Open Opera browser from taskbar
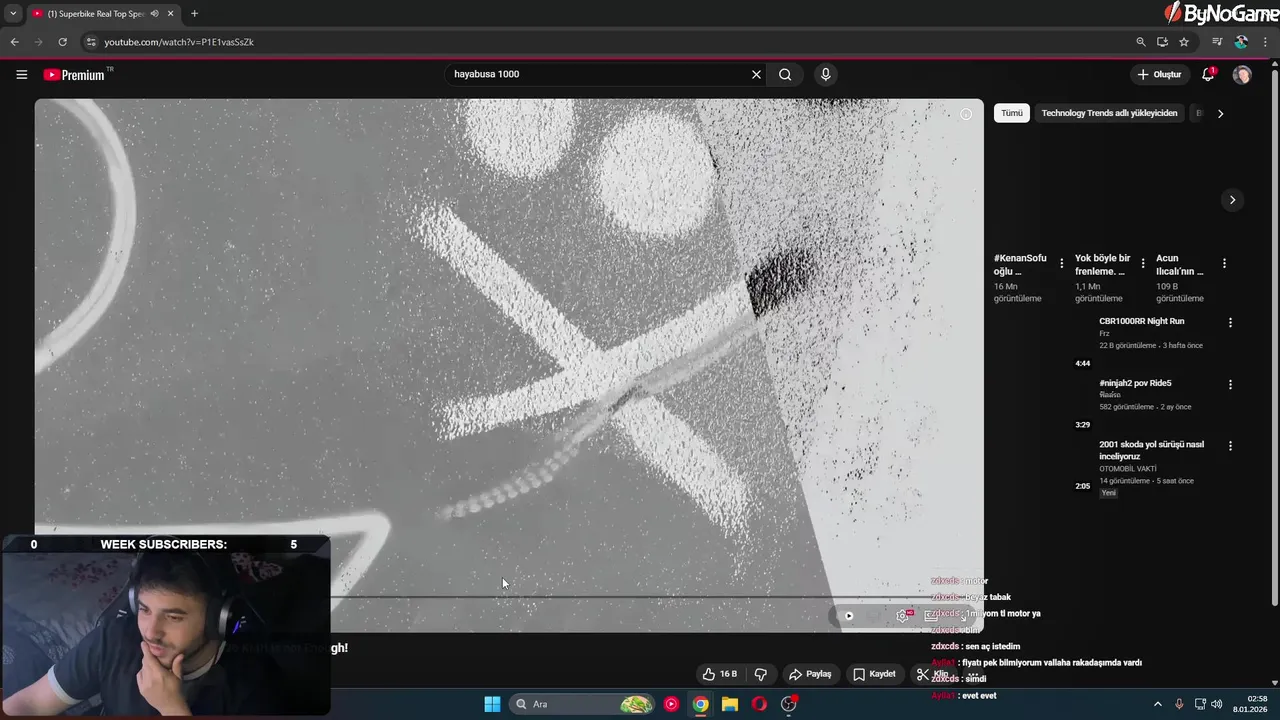The image size is (1280, 720). pos(759,704)
